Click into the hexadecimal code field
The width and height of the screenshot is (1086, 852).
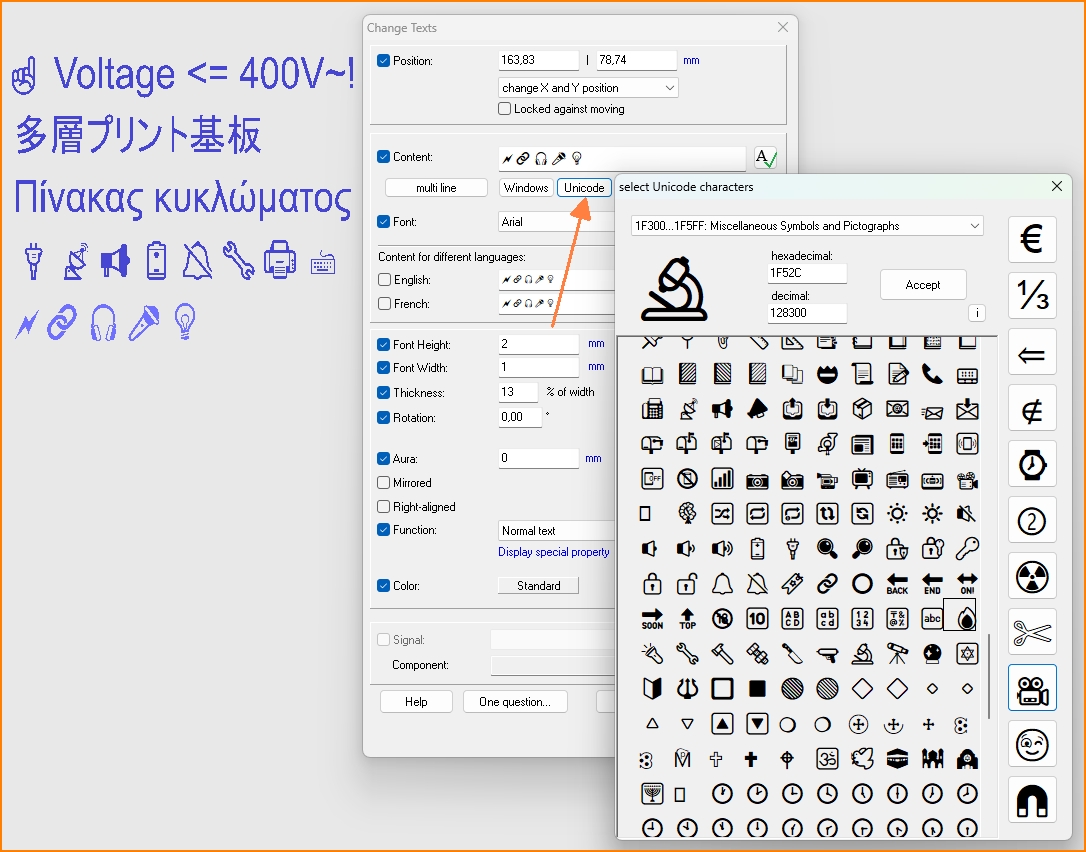click(806, 273)
